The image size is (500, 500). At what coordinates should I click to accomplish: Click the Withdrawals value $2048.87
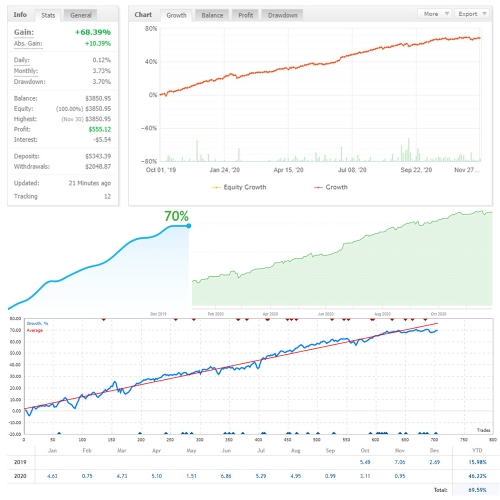98,166
